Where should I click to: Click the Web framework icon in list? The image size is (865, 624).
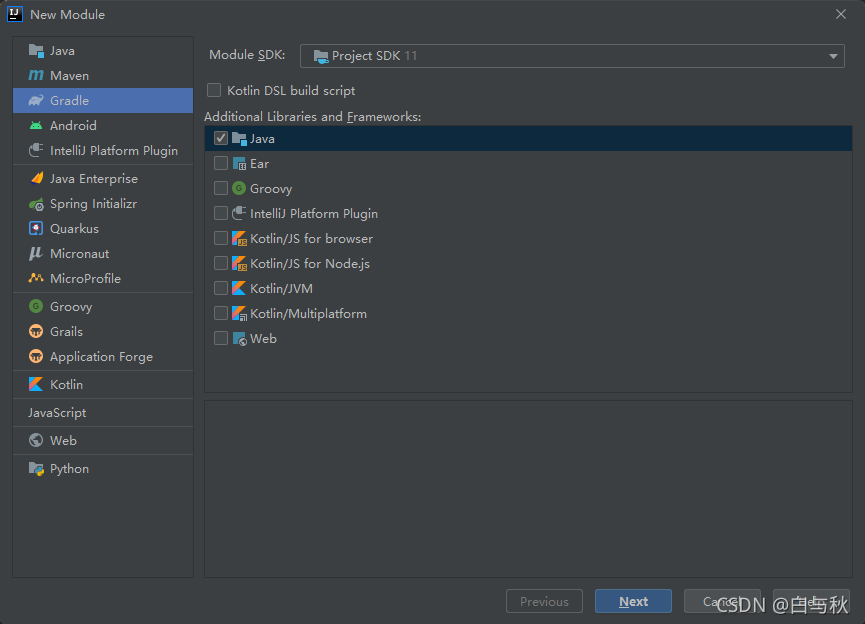tap(239, 339)
